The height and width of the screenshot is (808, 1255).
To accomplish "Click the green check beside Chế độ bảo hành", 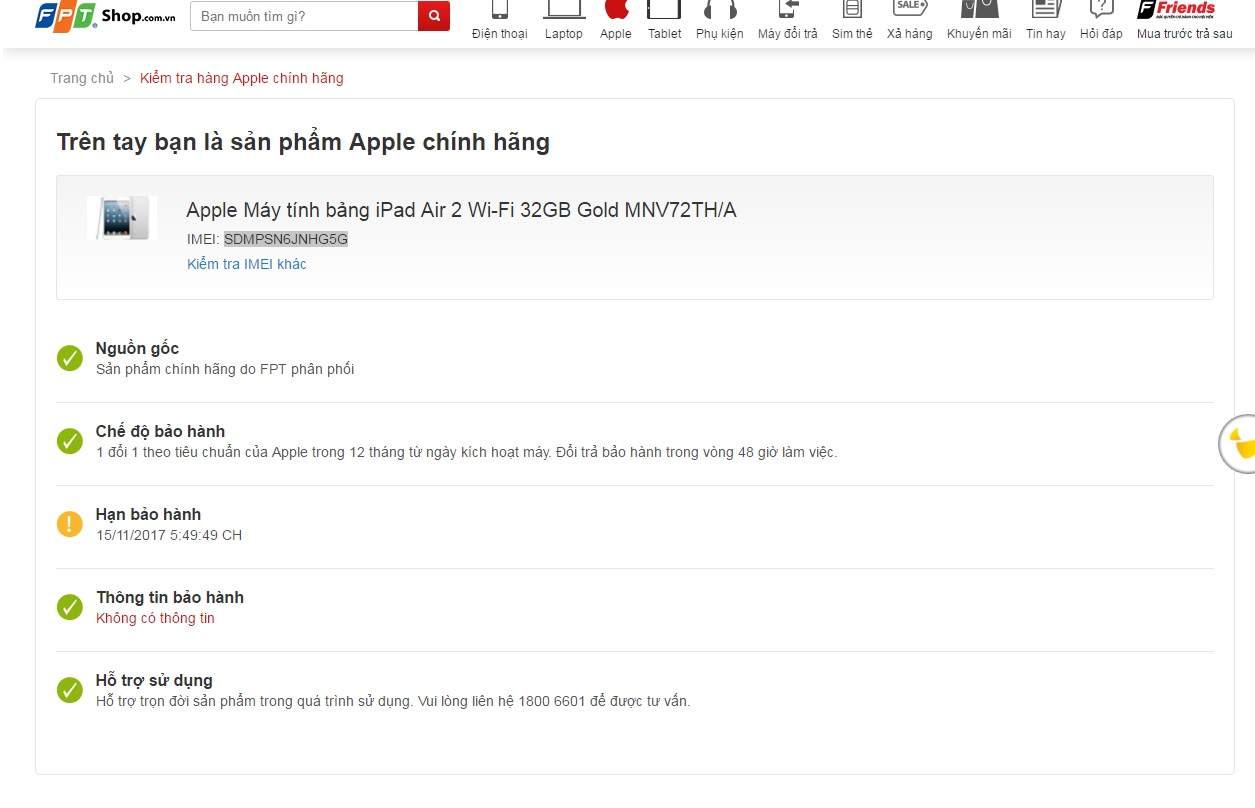I will [70, 441].
